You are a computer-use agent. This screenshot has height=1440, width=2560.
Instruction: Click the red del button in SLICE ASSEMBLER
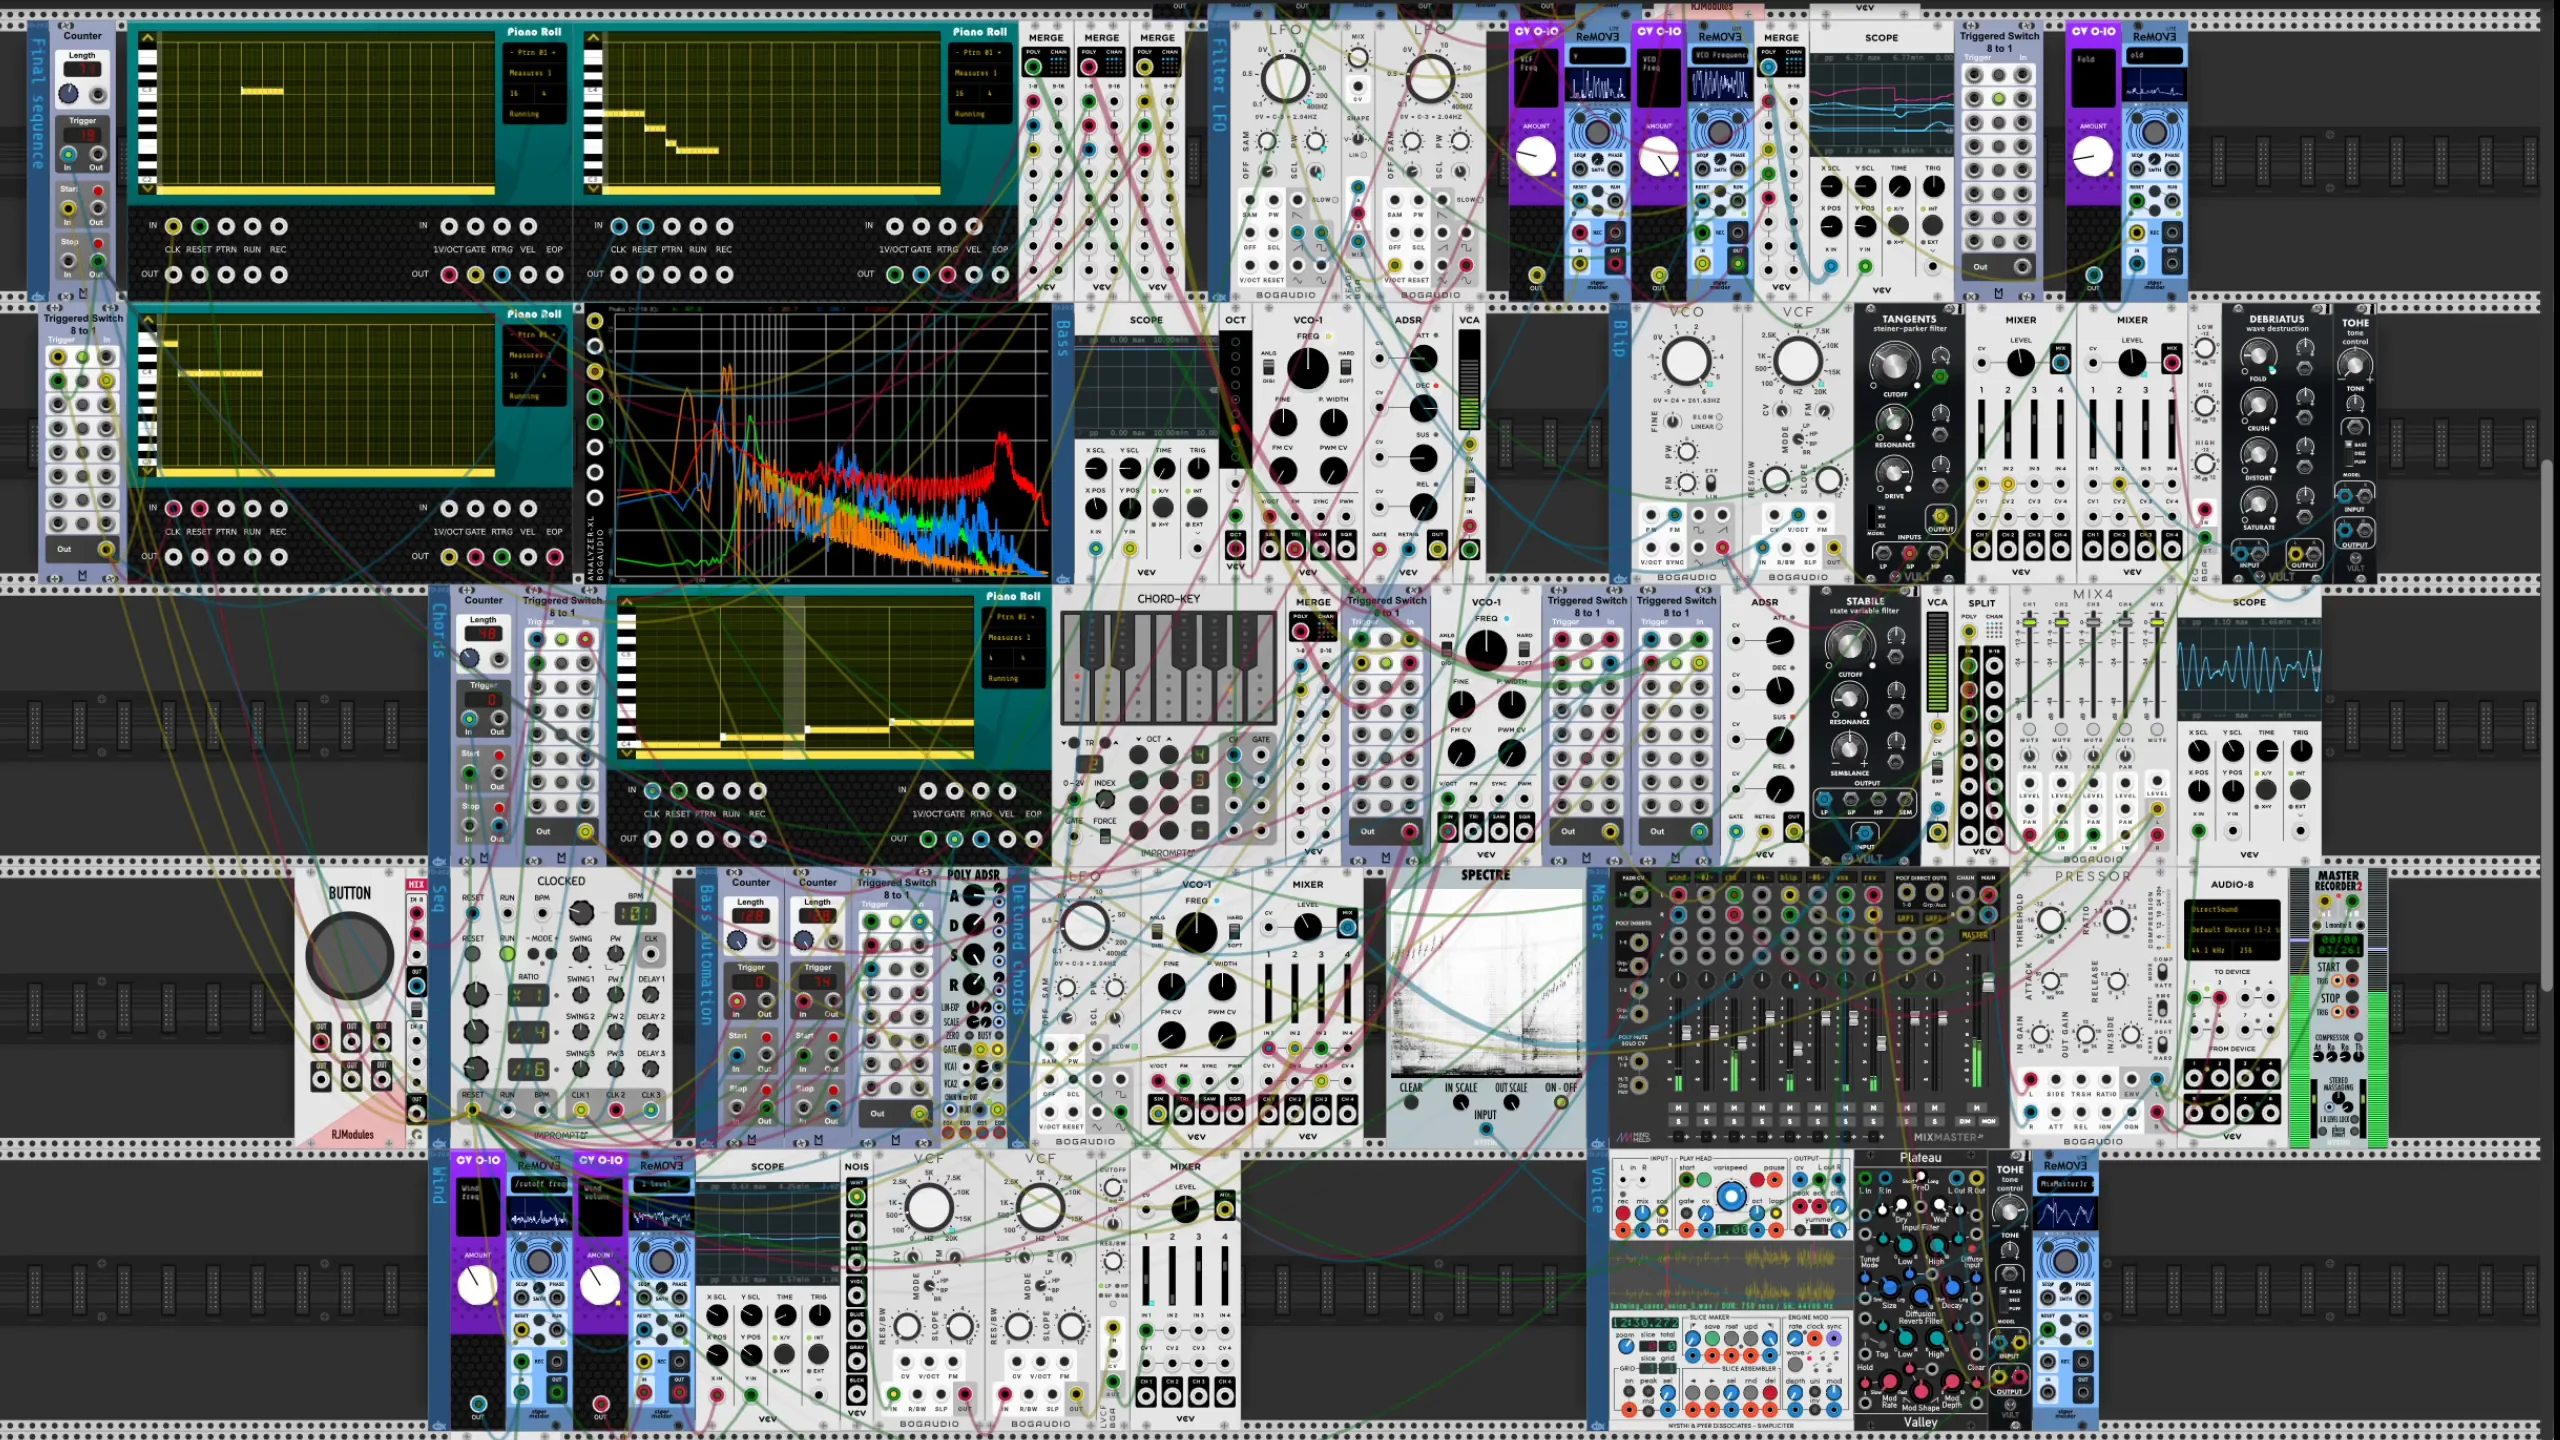(1770, 1393)
